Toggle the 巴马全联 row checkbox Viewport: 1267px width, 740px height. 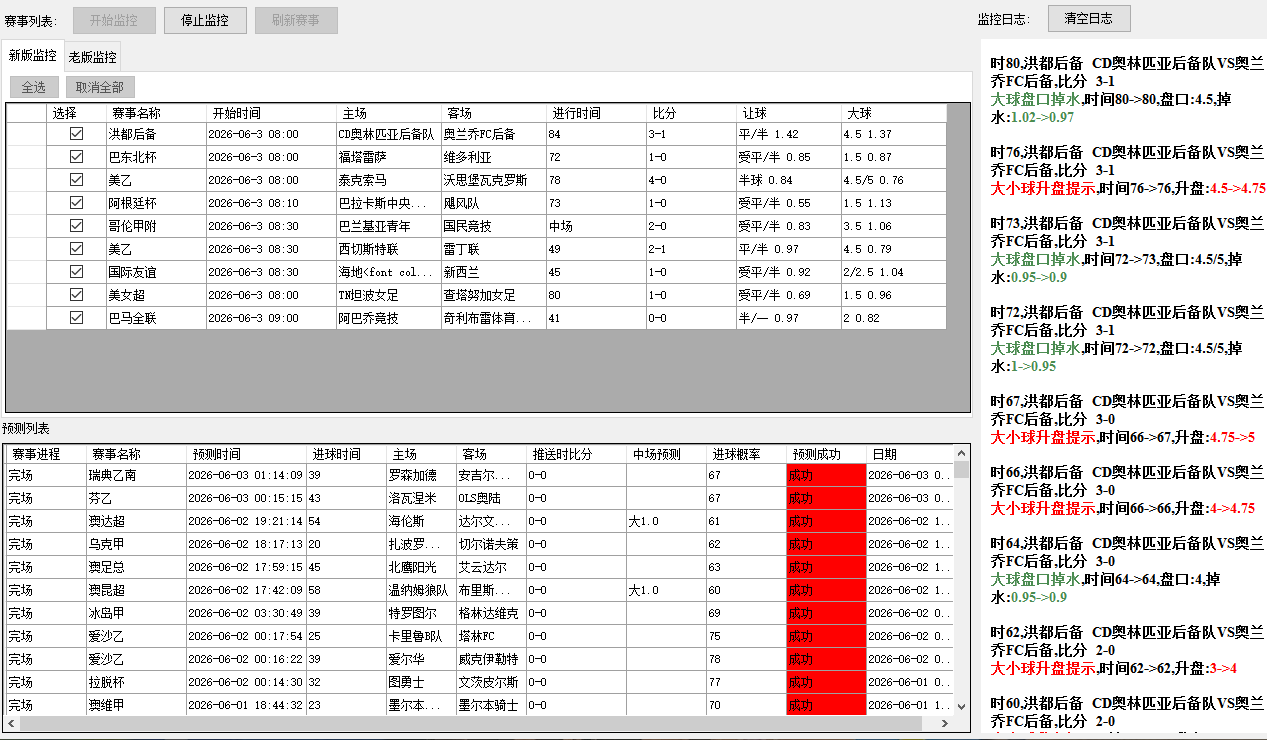(x=76, y=318)
